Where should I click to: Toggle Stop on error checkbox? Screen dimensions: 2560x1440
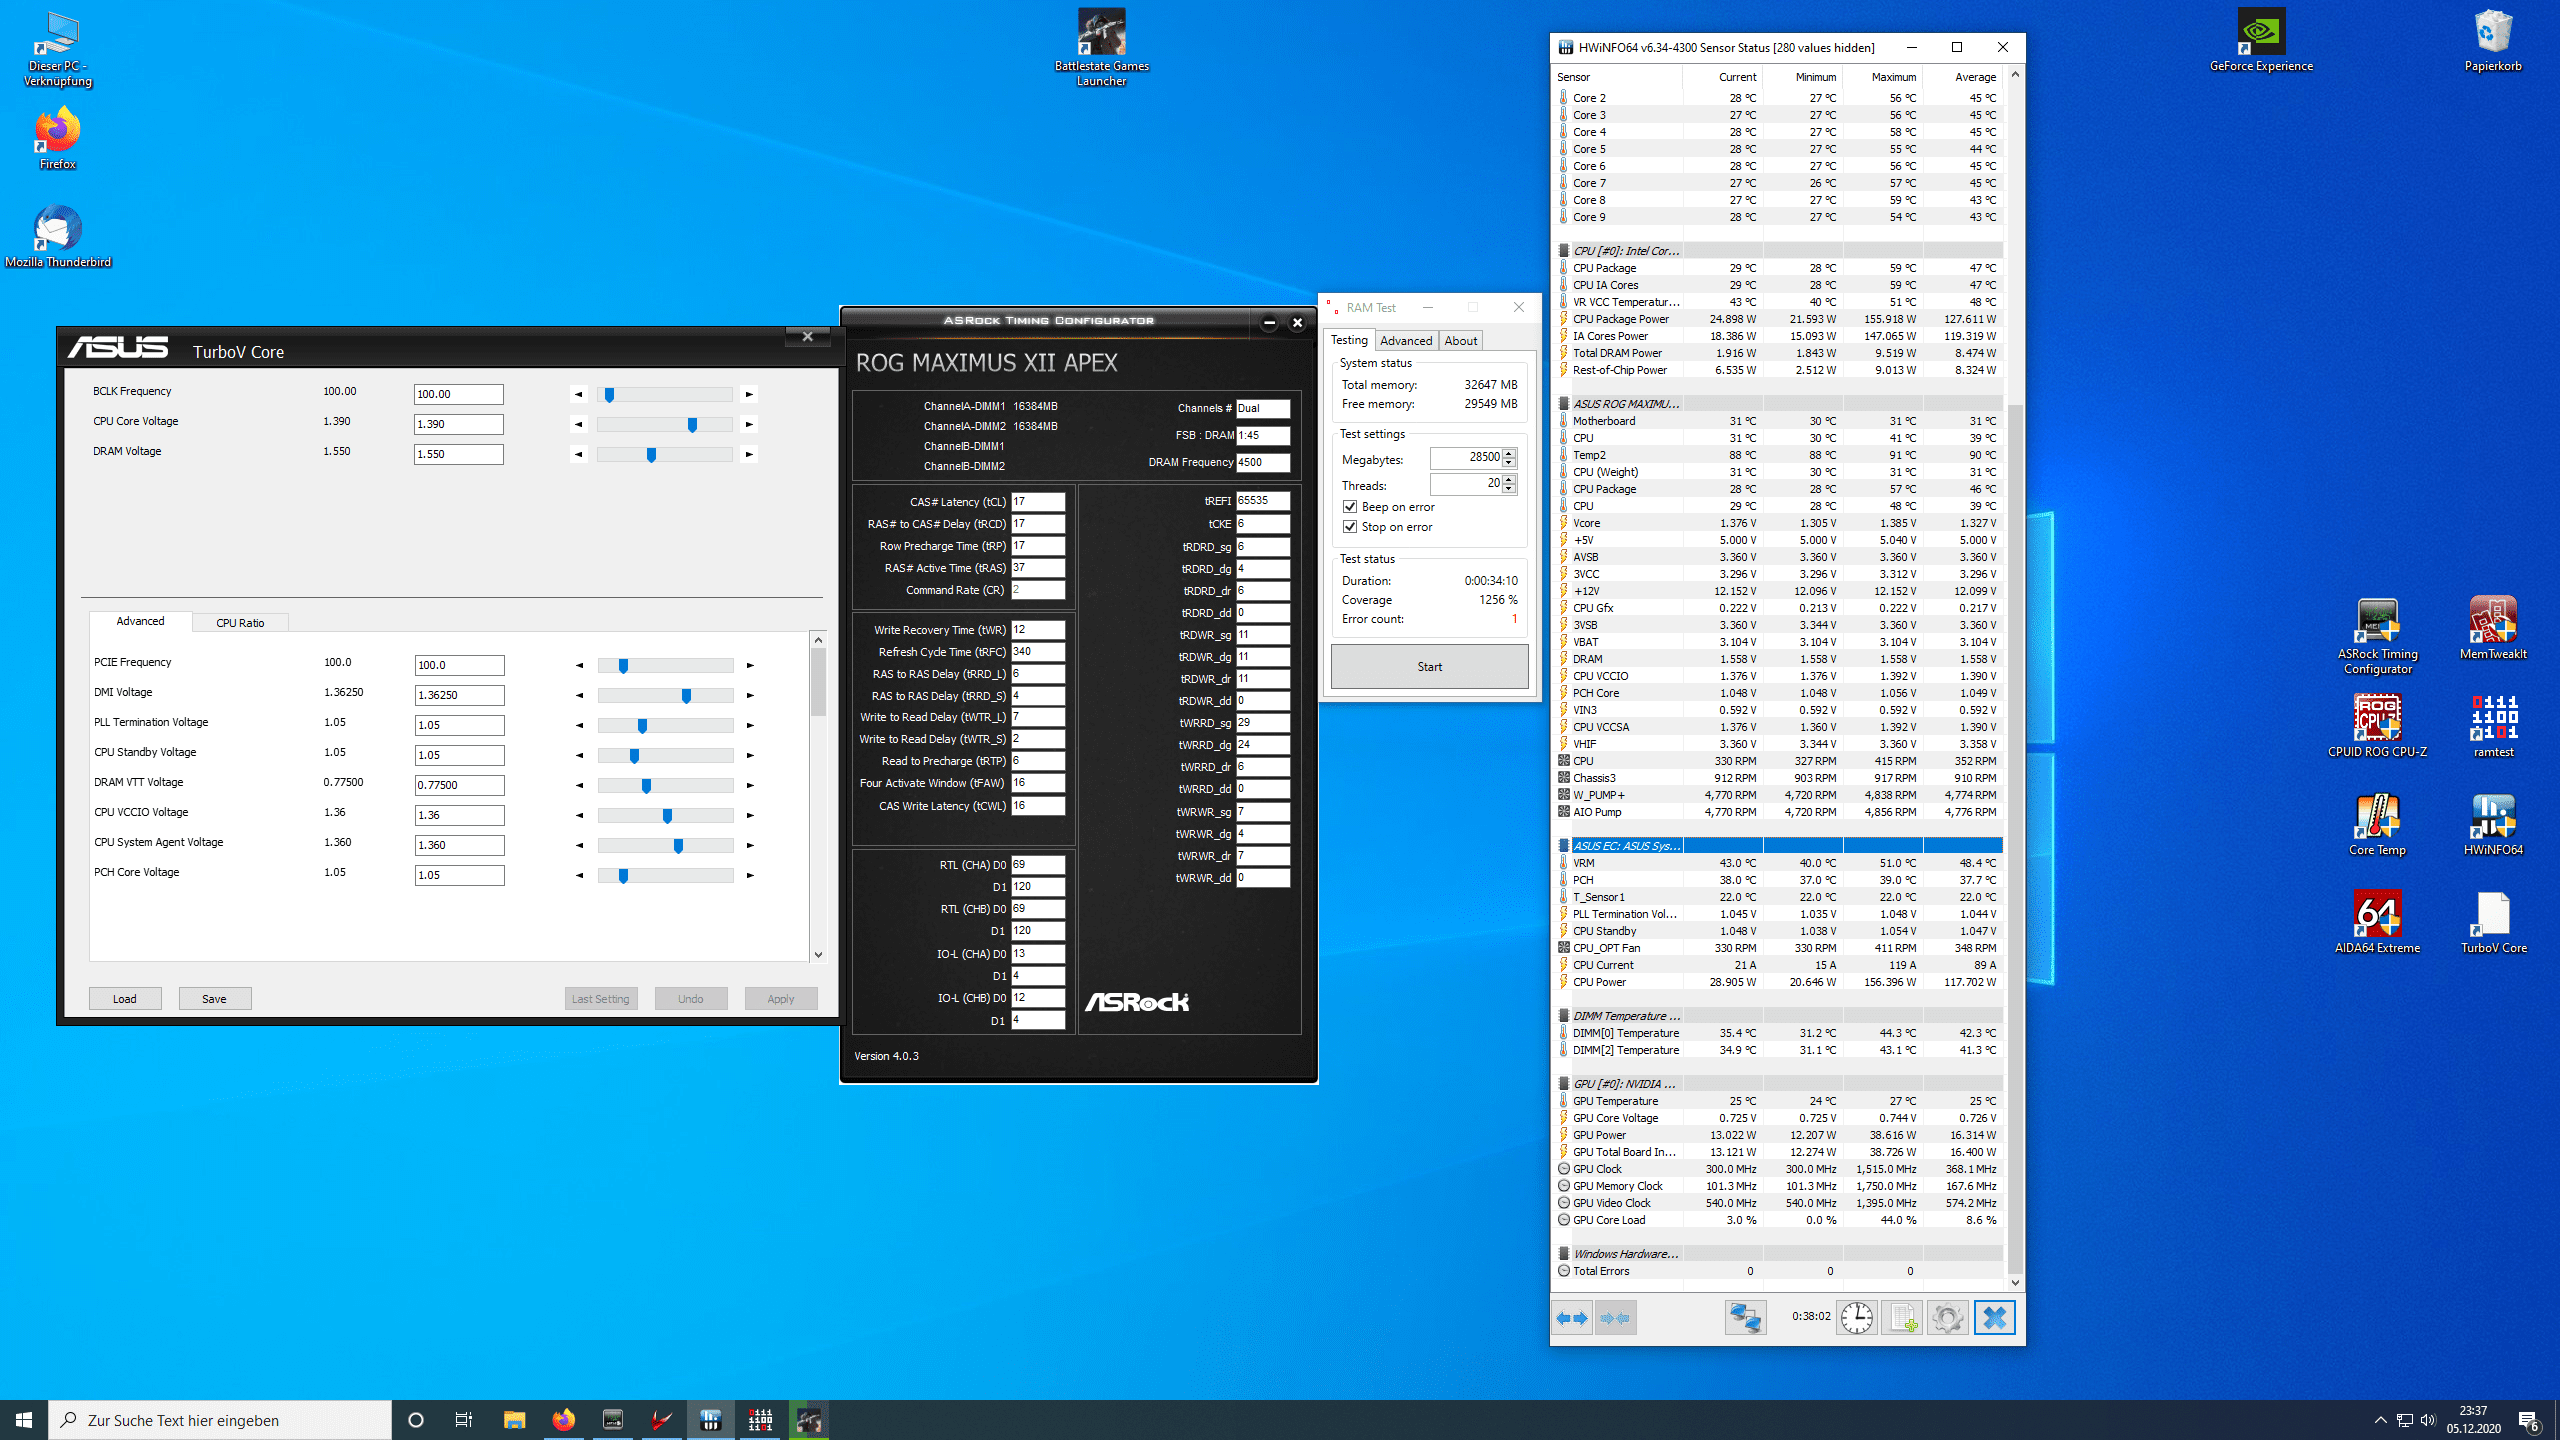click(1350, 527)
